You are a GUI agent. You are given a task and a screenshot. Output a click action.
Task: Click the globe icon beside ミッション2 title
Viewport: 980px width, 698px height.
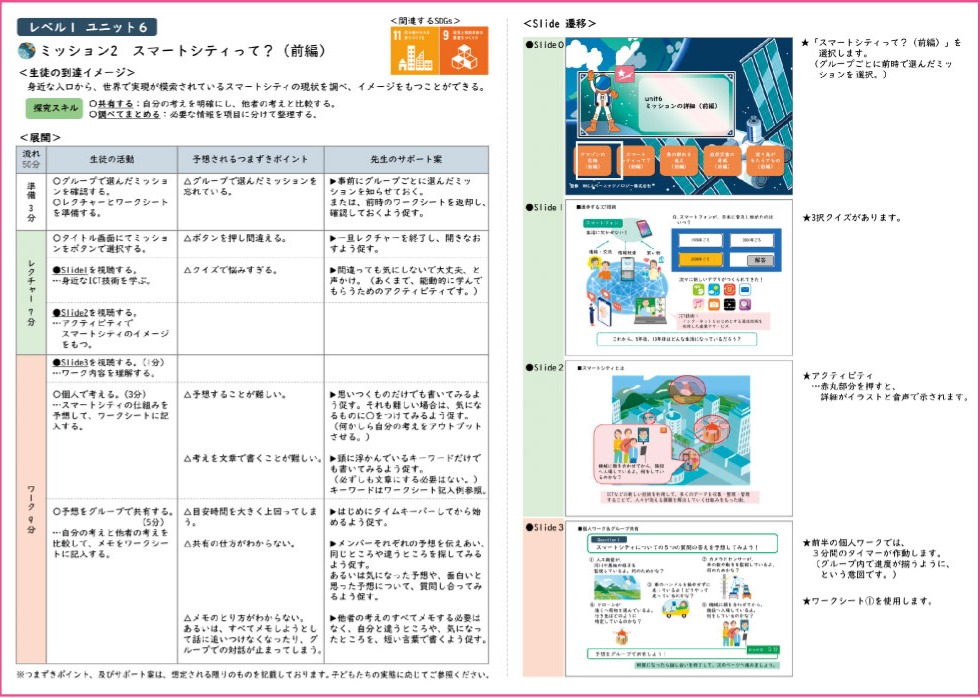click(27, 50)
